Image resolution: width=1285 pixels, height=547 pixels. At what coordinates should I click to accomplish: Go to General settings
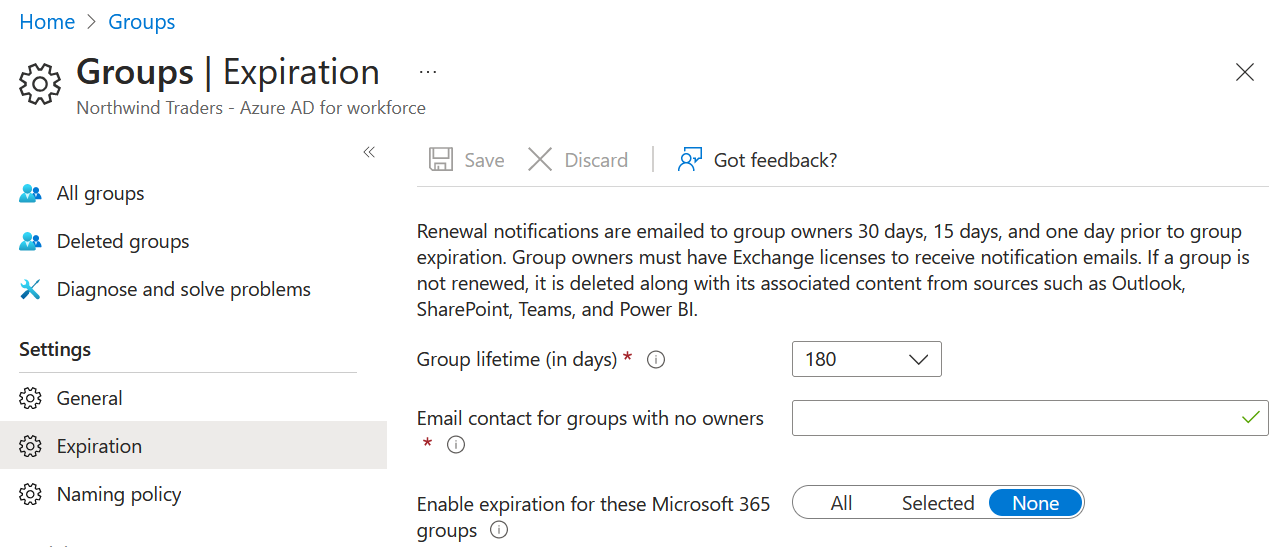tap(89, 398)
